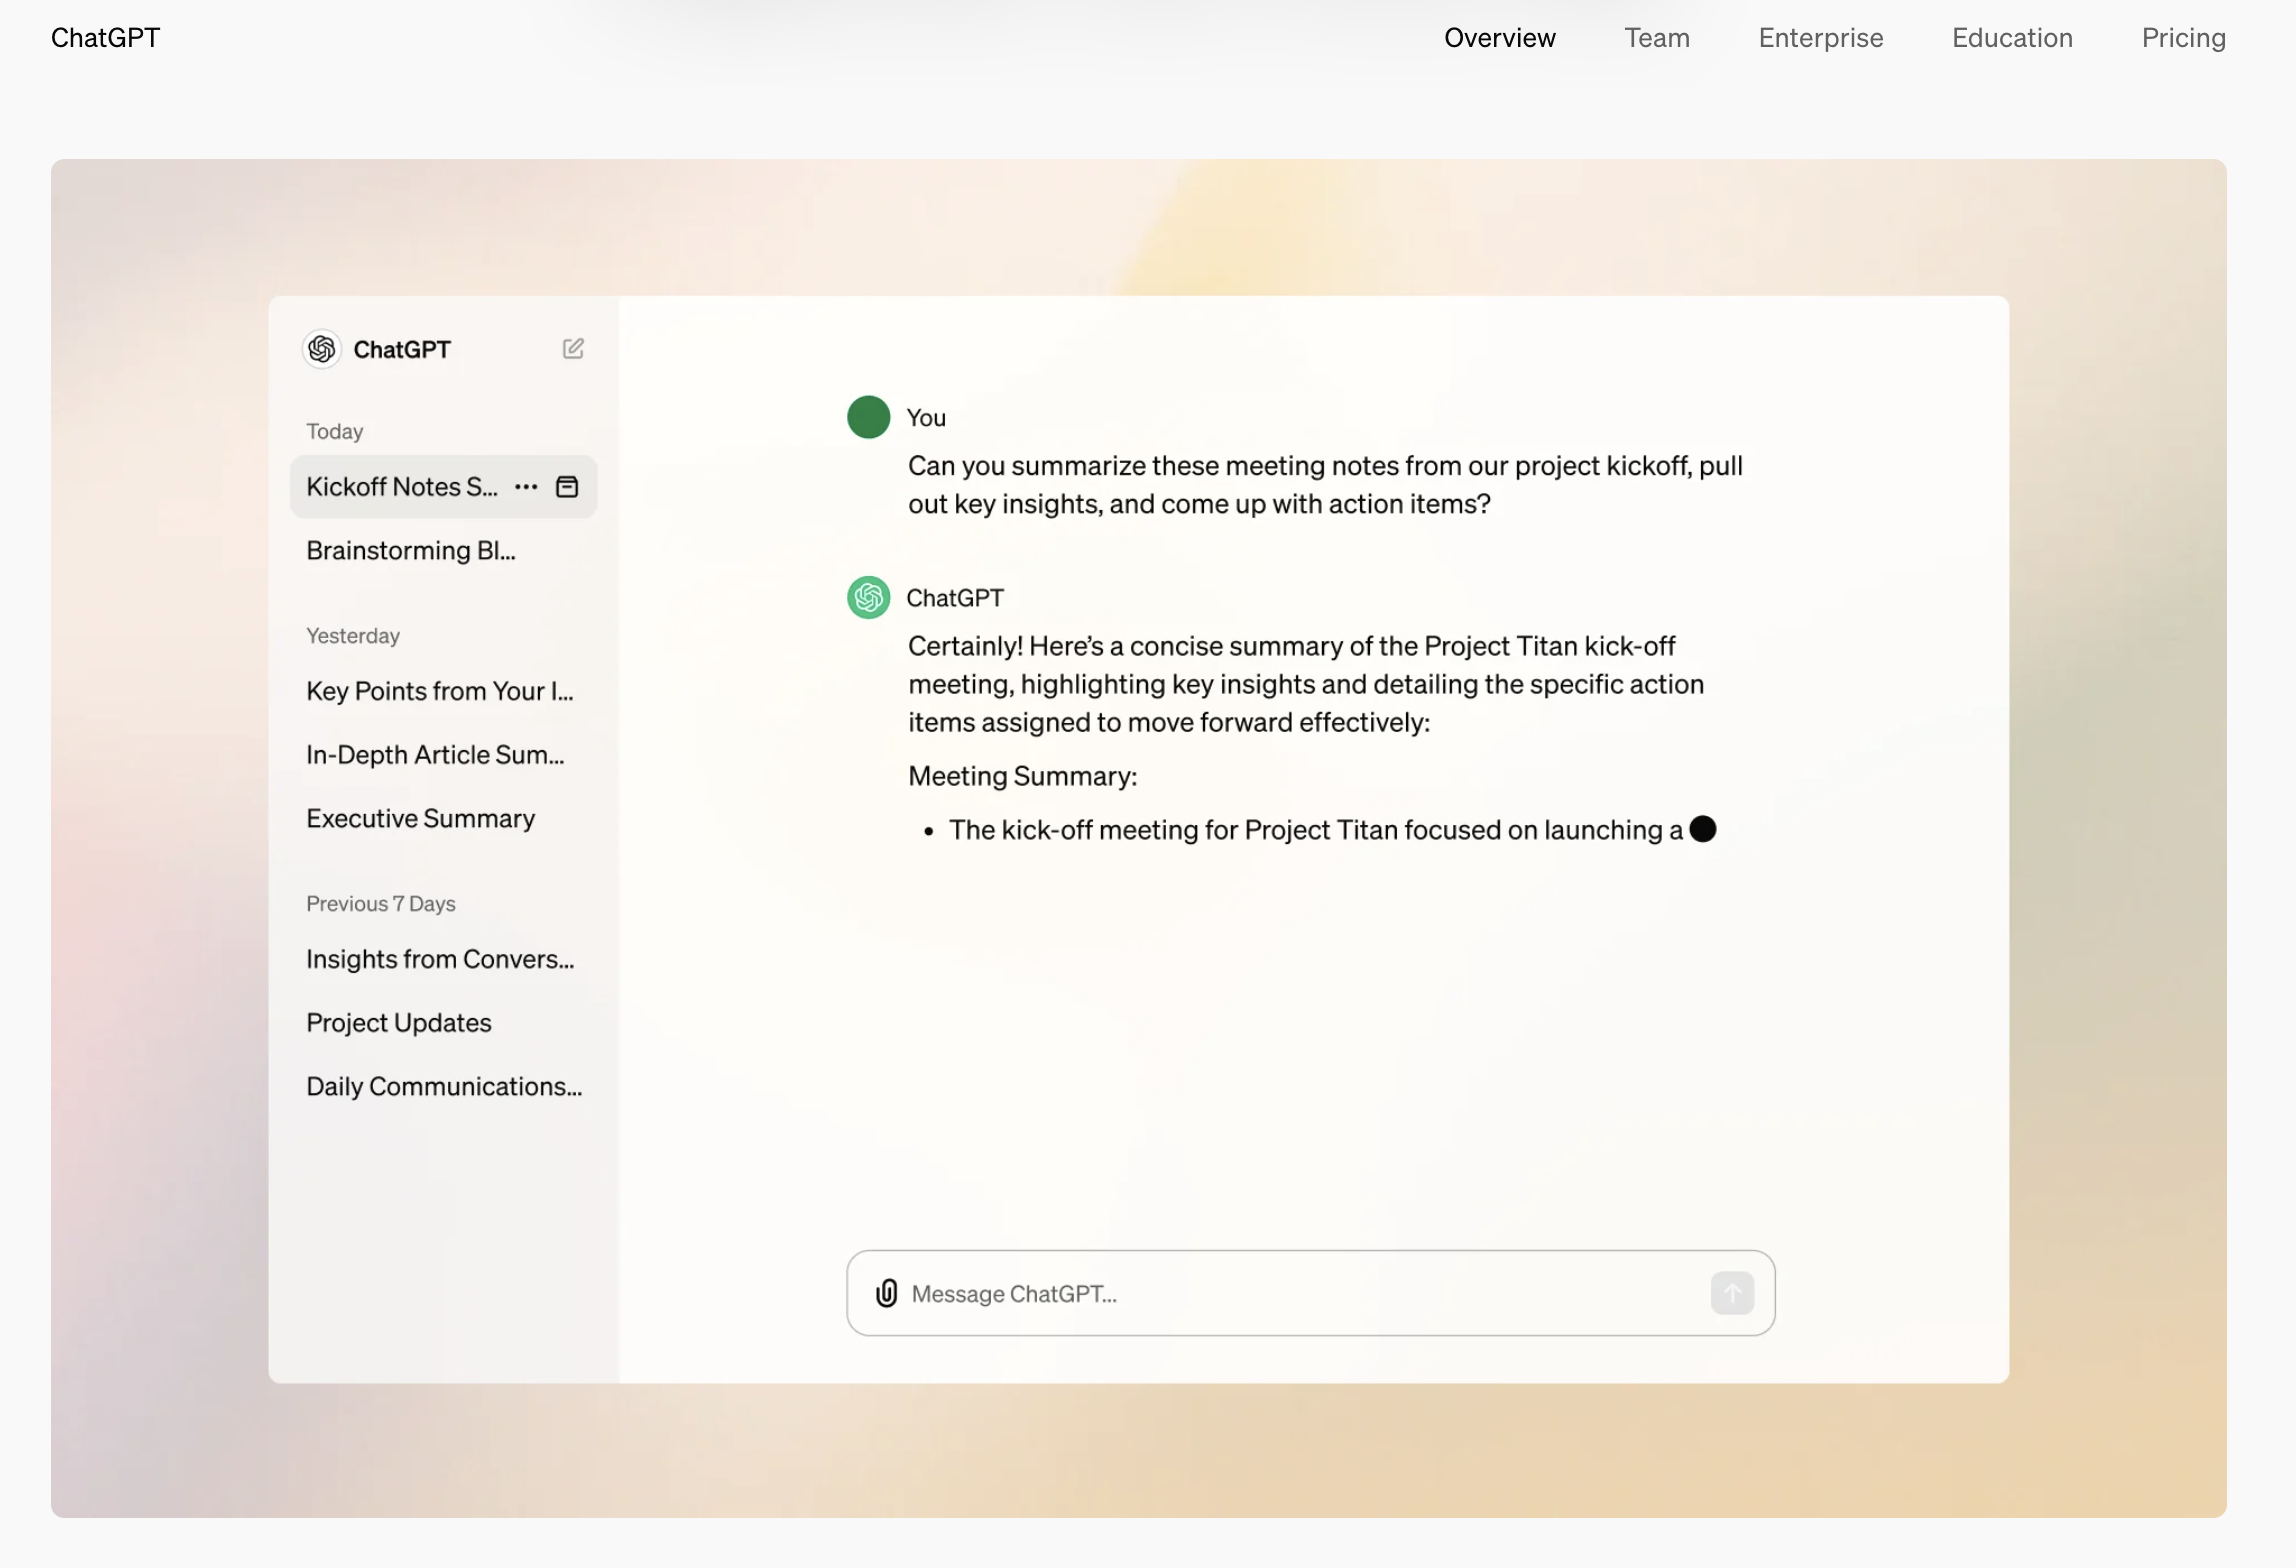Screen dimensions: 2296x1568
Task: Click the You sender name
Action: click(926, 418)
